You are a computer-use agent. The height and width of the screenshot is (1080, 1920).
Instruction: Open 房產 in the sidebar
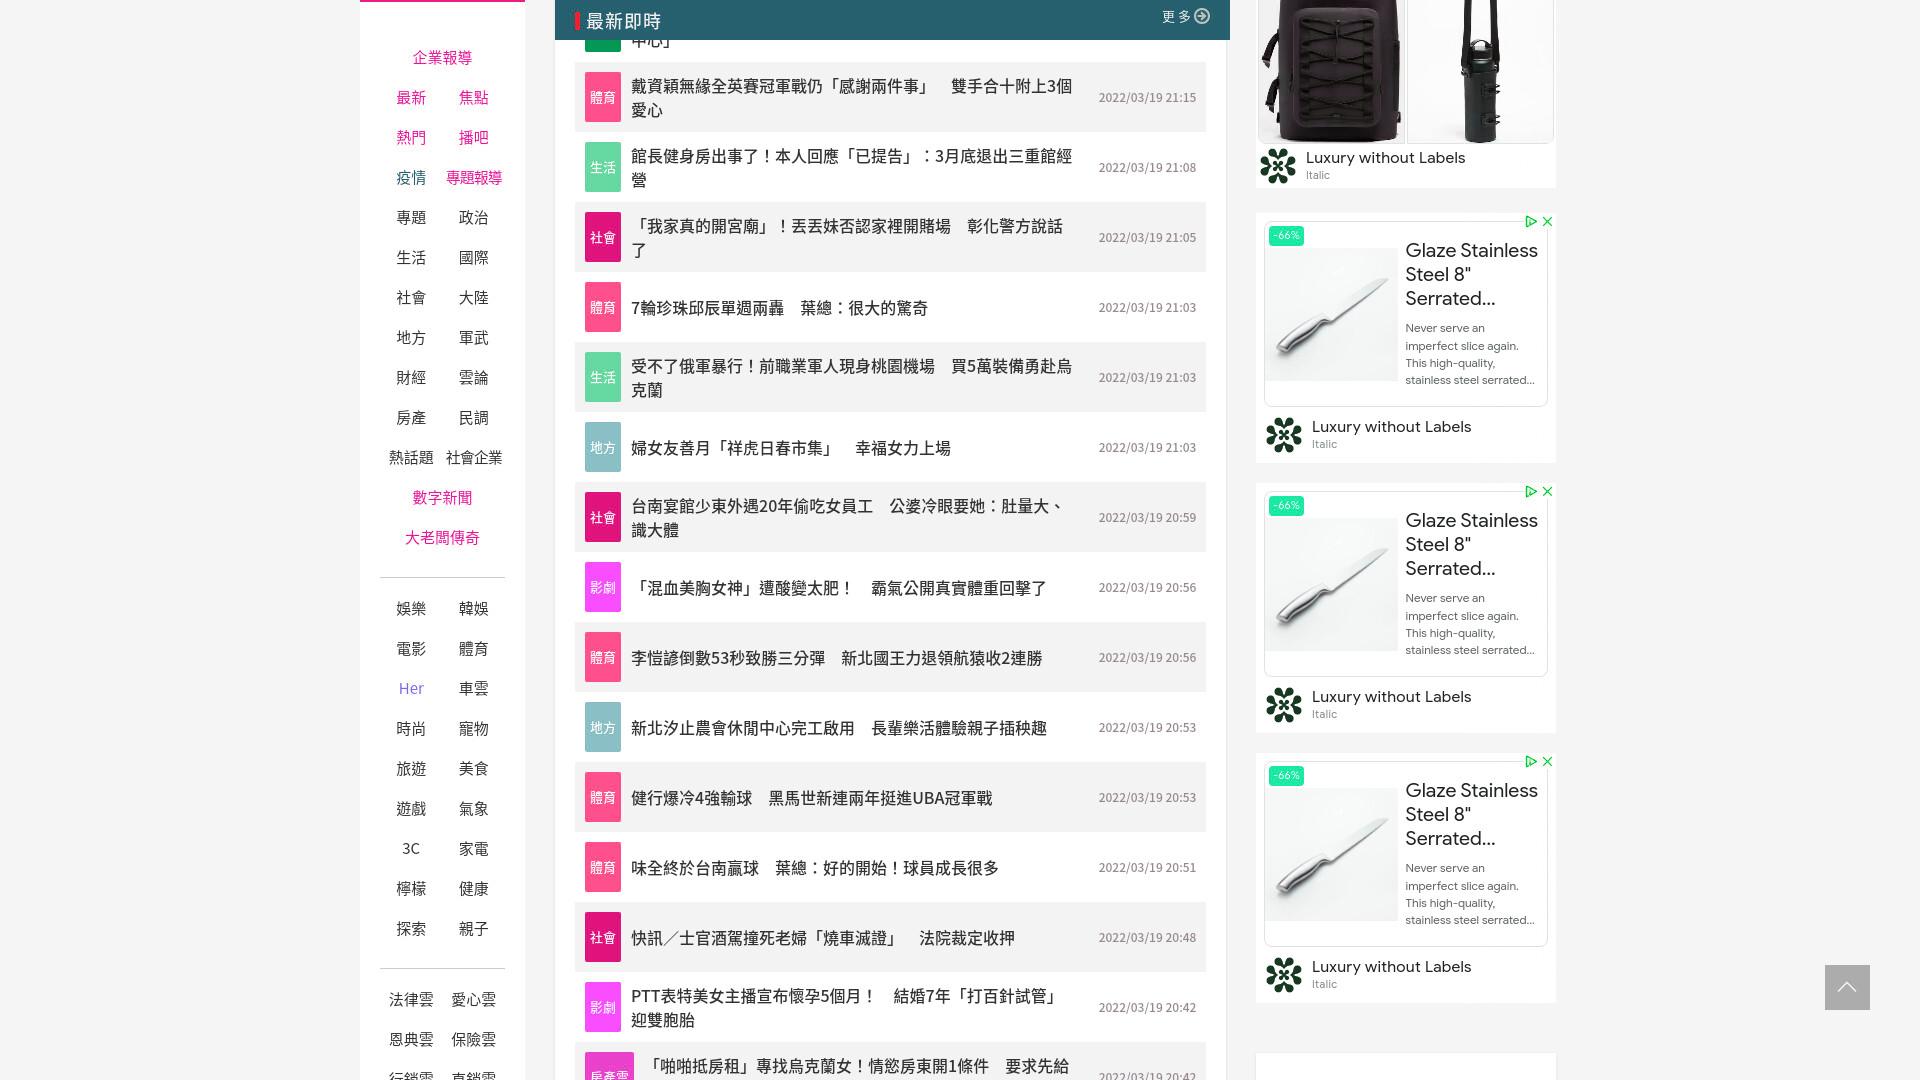pos(411,418)
